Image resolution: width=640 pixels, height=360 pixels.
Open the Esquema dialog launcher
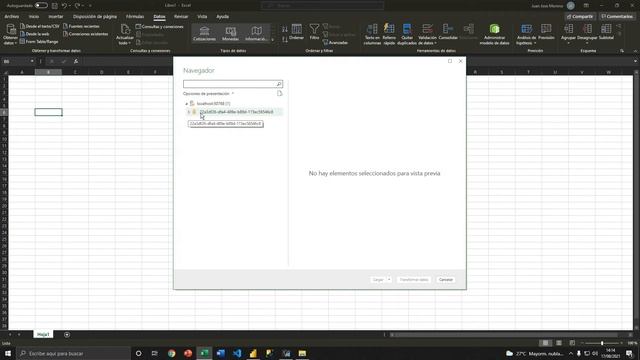click(622, 51)
